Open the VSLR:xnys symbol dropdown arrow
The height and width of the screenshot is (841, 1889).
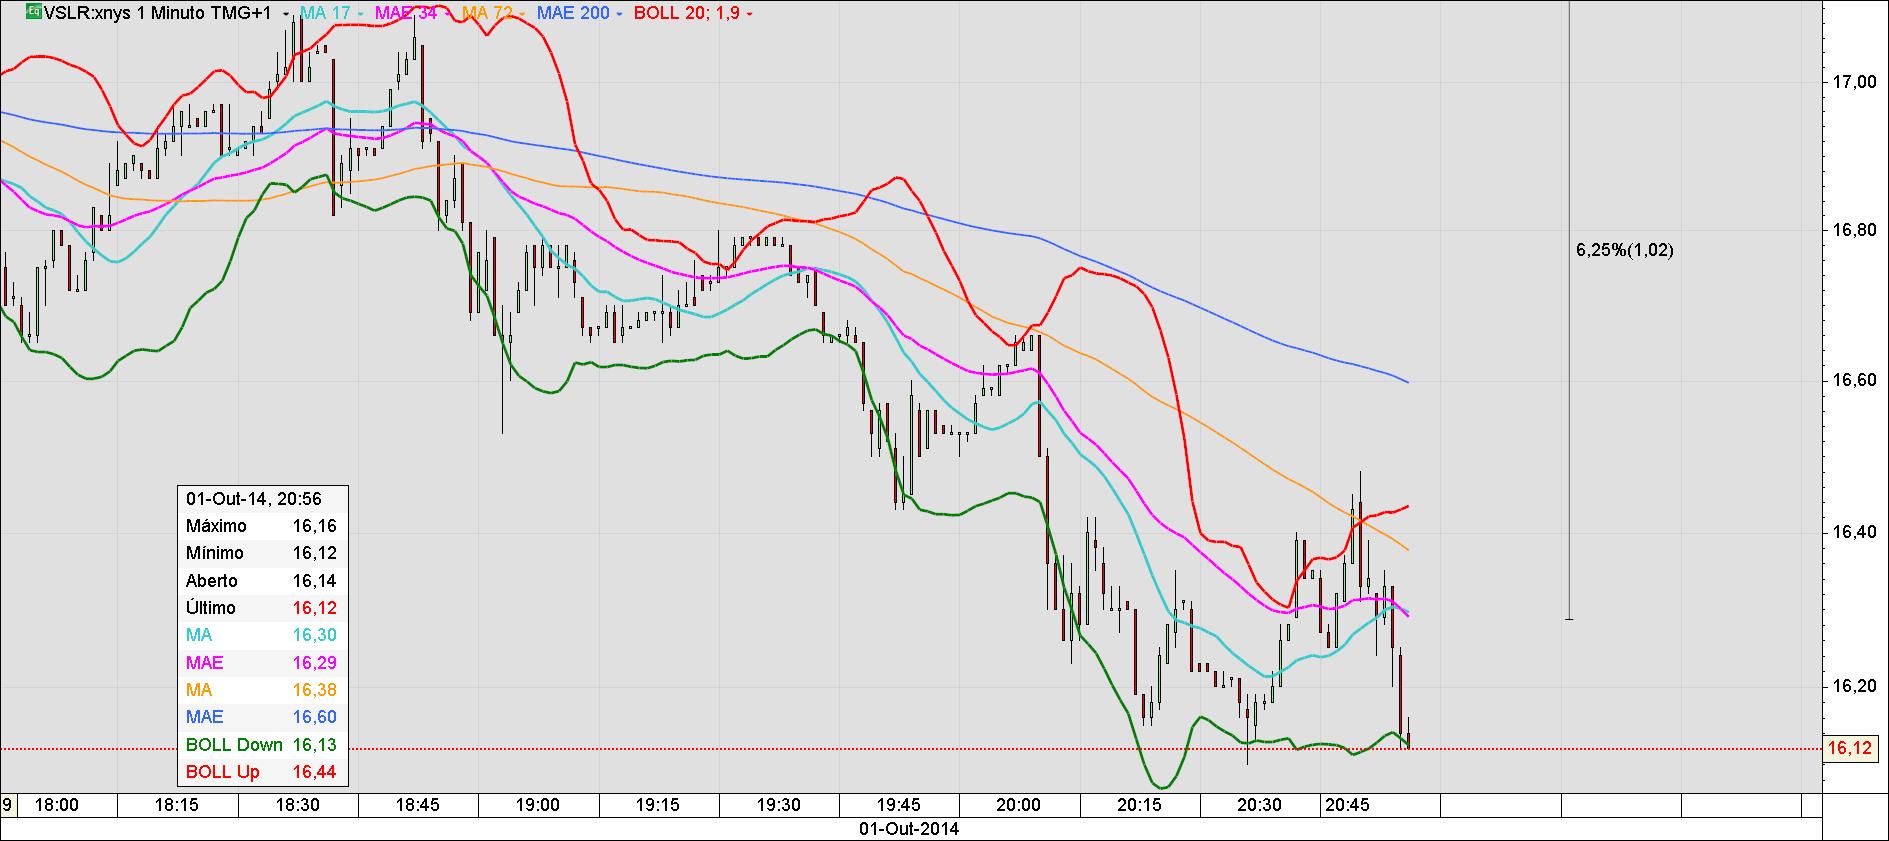[287, 14]
